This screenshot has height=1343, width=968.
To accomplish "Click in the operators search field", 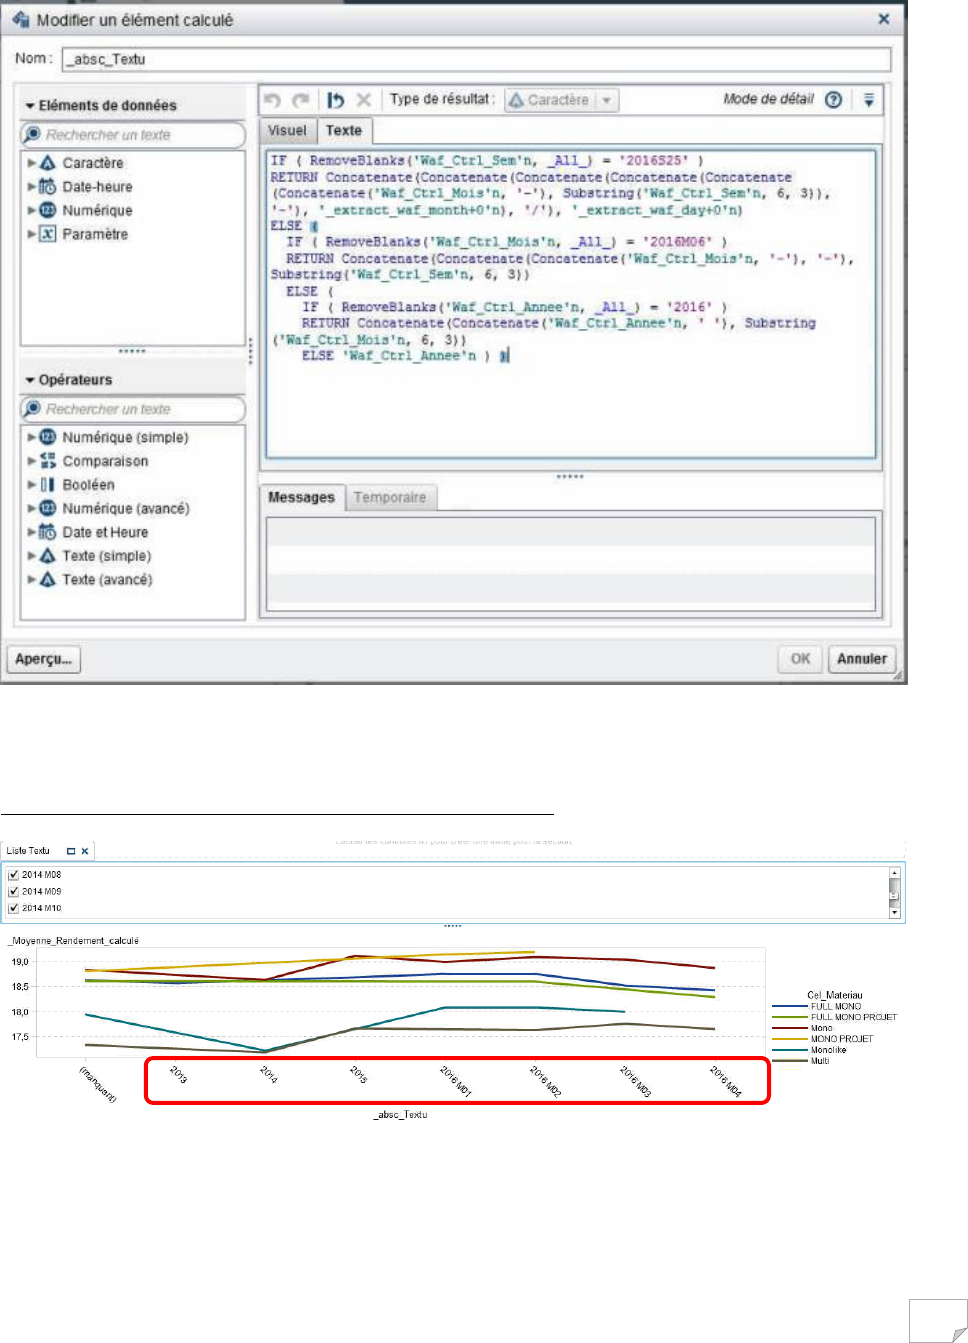I will [133, 409].
